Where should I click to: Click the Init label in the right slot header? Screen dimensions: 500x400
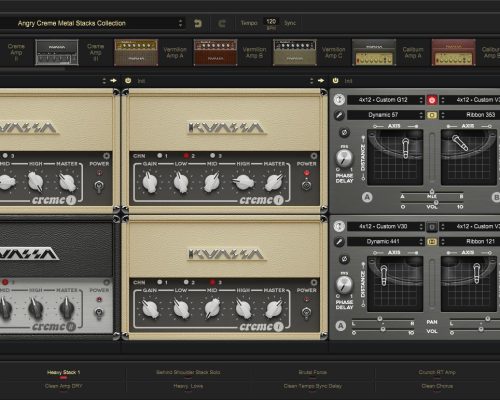(x=348, y=81)
